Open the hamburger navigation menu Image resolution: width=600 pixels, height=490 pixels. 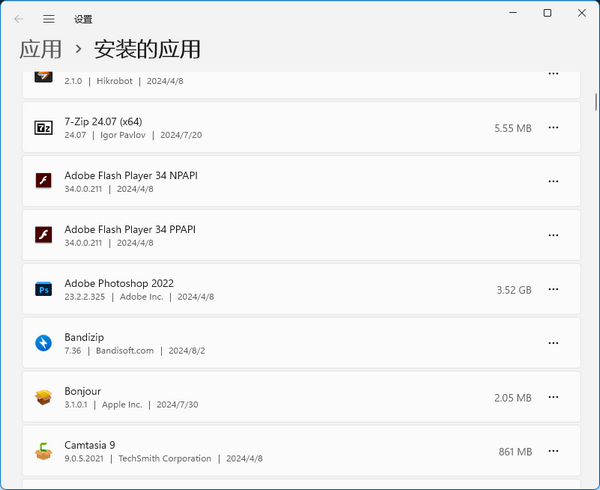click(x=49, y=19)
